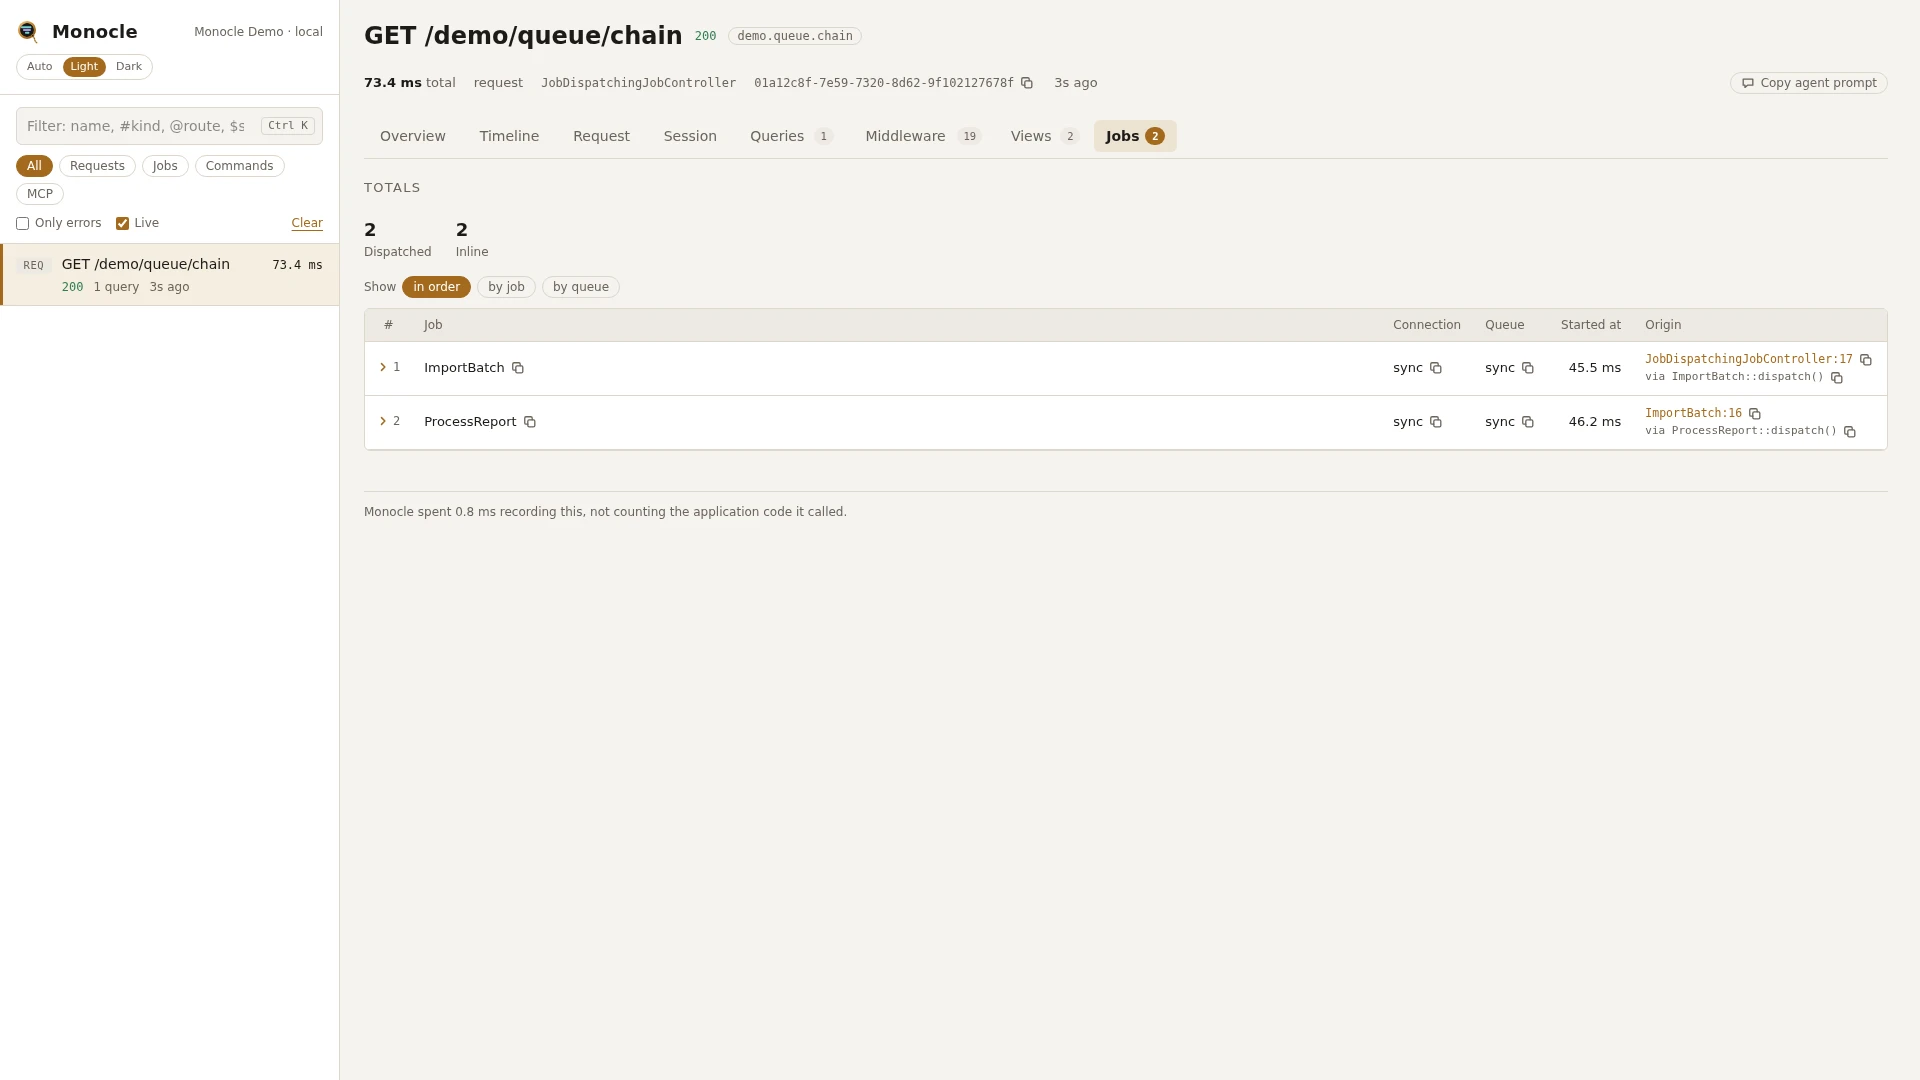Open the Session tab

(x=690, y=136)
